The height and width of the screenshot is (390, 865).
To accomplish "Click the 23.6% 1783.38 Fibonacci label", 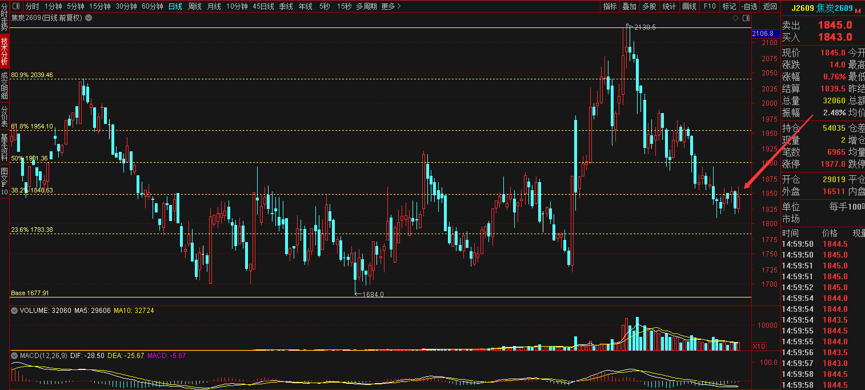I will click(32, 229).
